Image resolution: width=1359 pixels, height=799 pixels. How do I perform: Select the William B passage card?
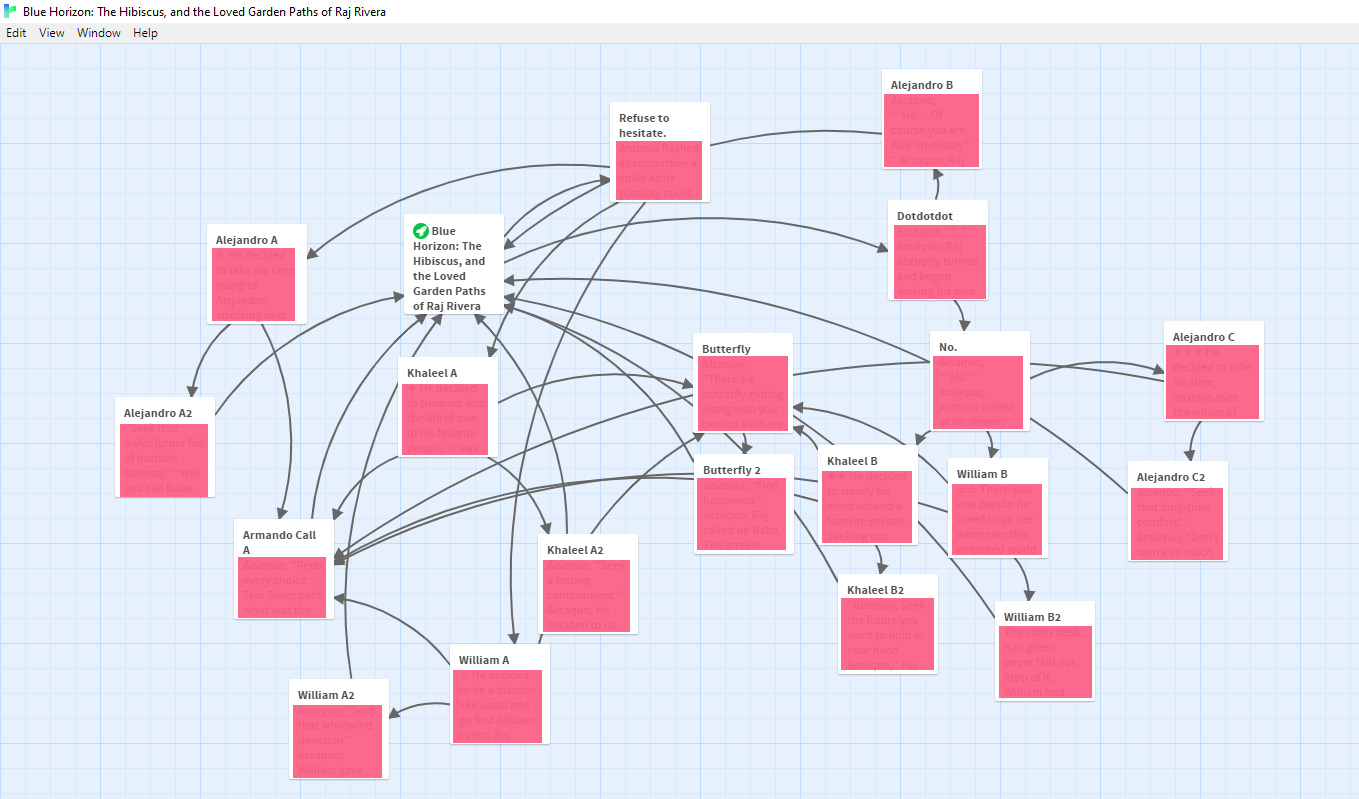(998, 508)
